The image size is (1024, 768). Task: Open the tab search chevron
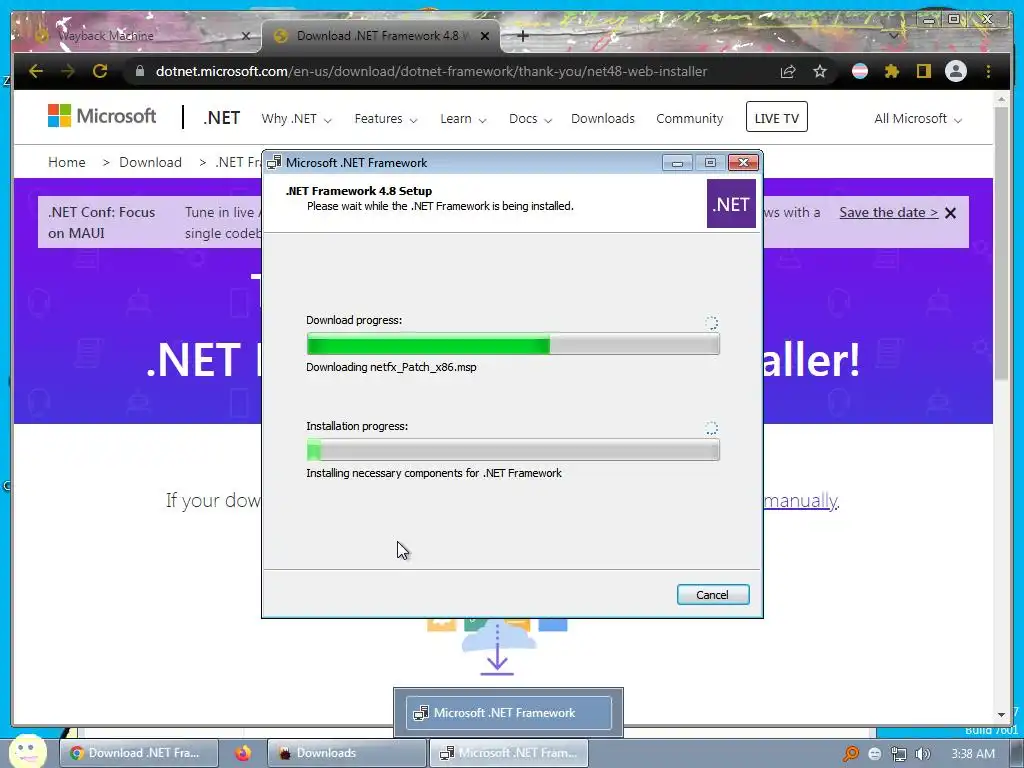tap(893, 36)
